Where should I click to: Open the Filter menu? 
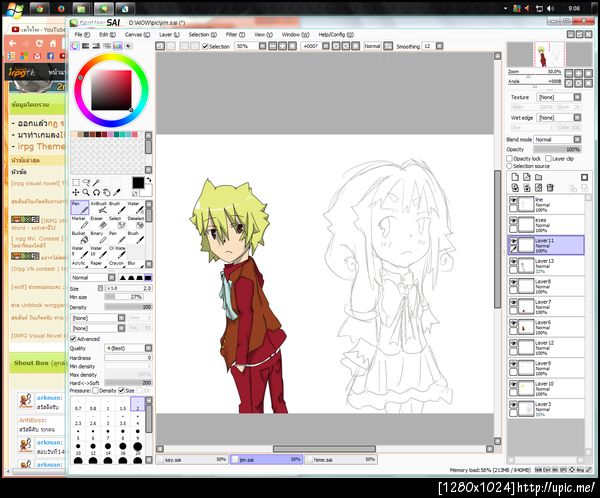(x=235, y=34)
